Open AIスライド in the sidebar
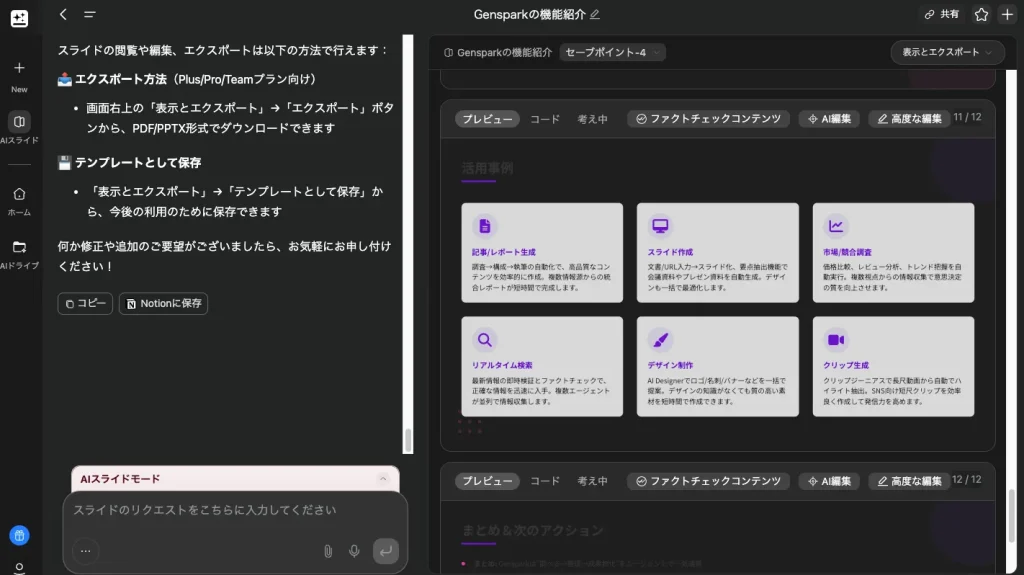Image resolution: width=1024 pixels, height=575 pixels. pos(19,128)
